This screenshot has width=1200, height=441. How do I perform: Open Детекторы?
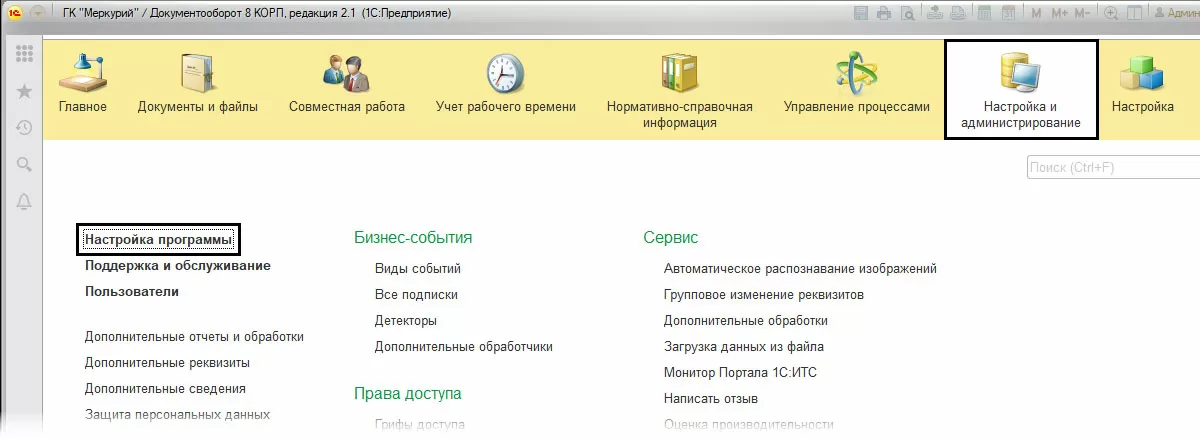tap(406, 321)
